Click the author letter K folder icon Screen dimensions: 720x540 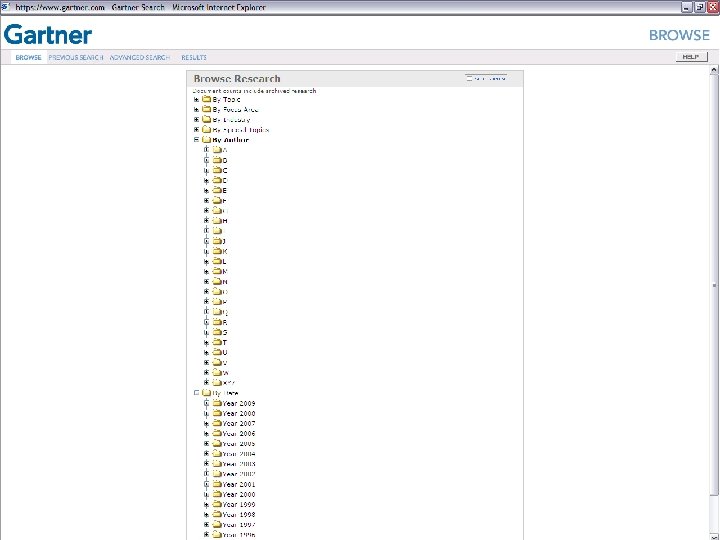click(x=217, y=251)
